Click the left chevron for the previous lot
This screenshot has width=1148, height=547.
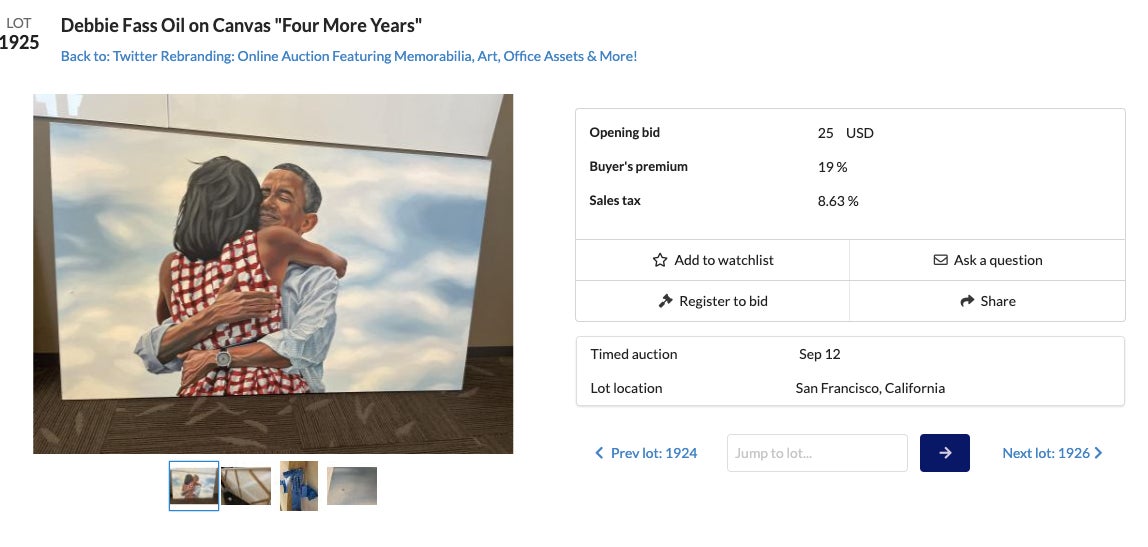coord(599,453)
